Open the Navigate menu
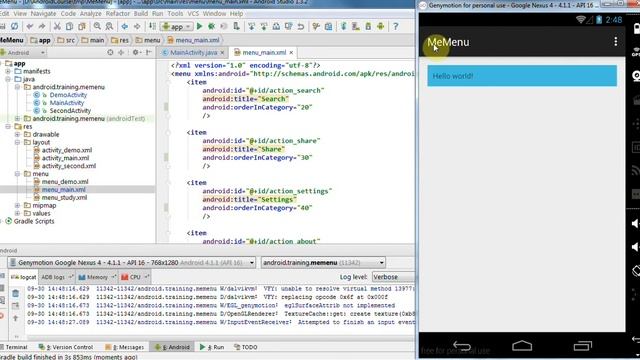The height and width of the screenshot is (360, 640). tap(43, 13)
